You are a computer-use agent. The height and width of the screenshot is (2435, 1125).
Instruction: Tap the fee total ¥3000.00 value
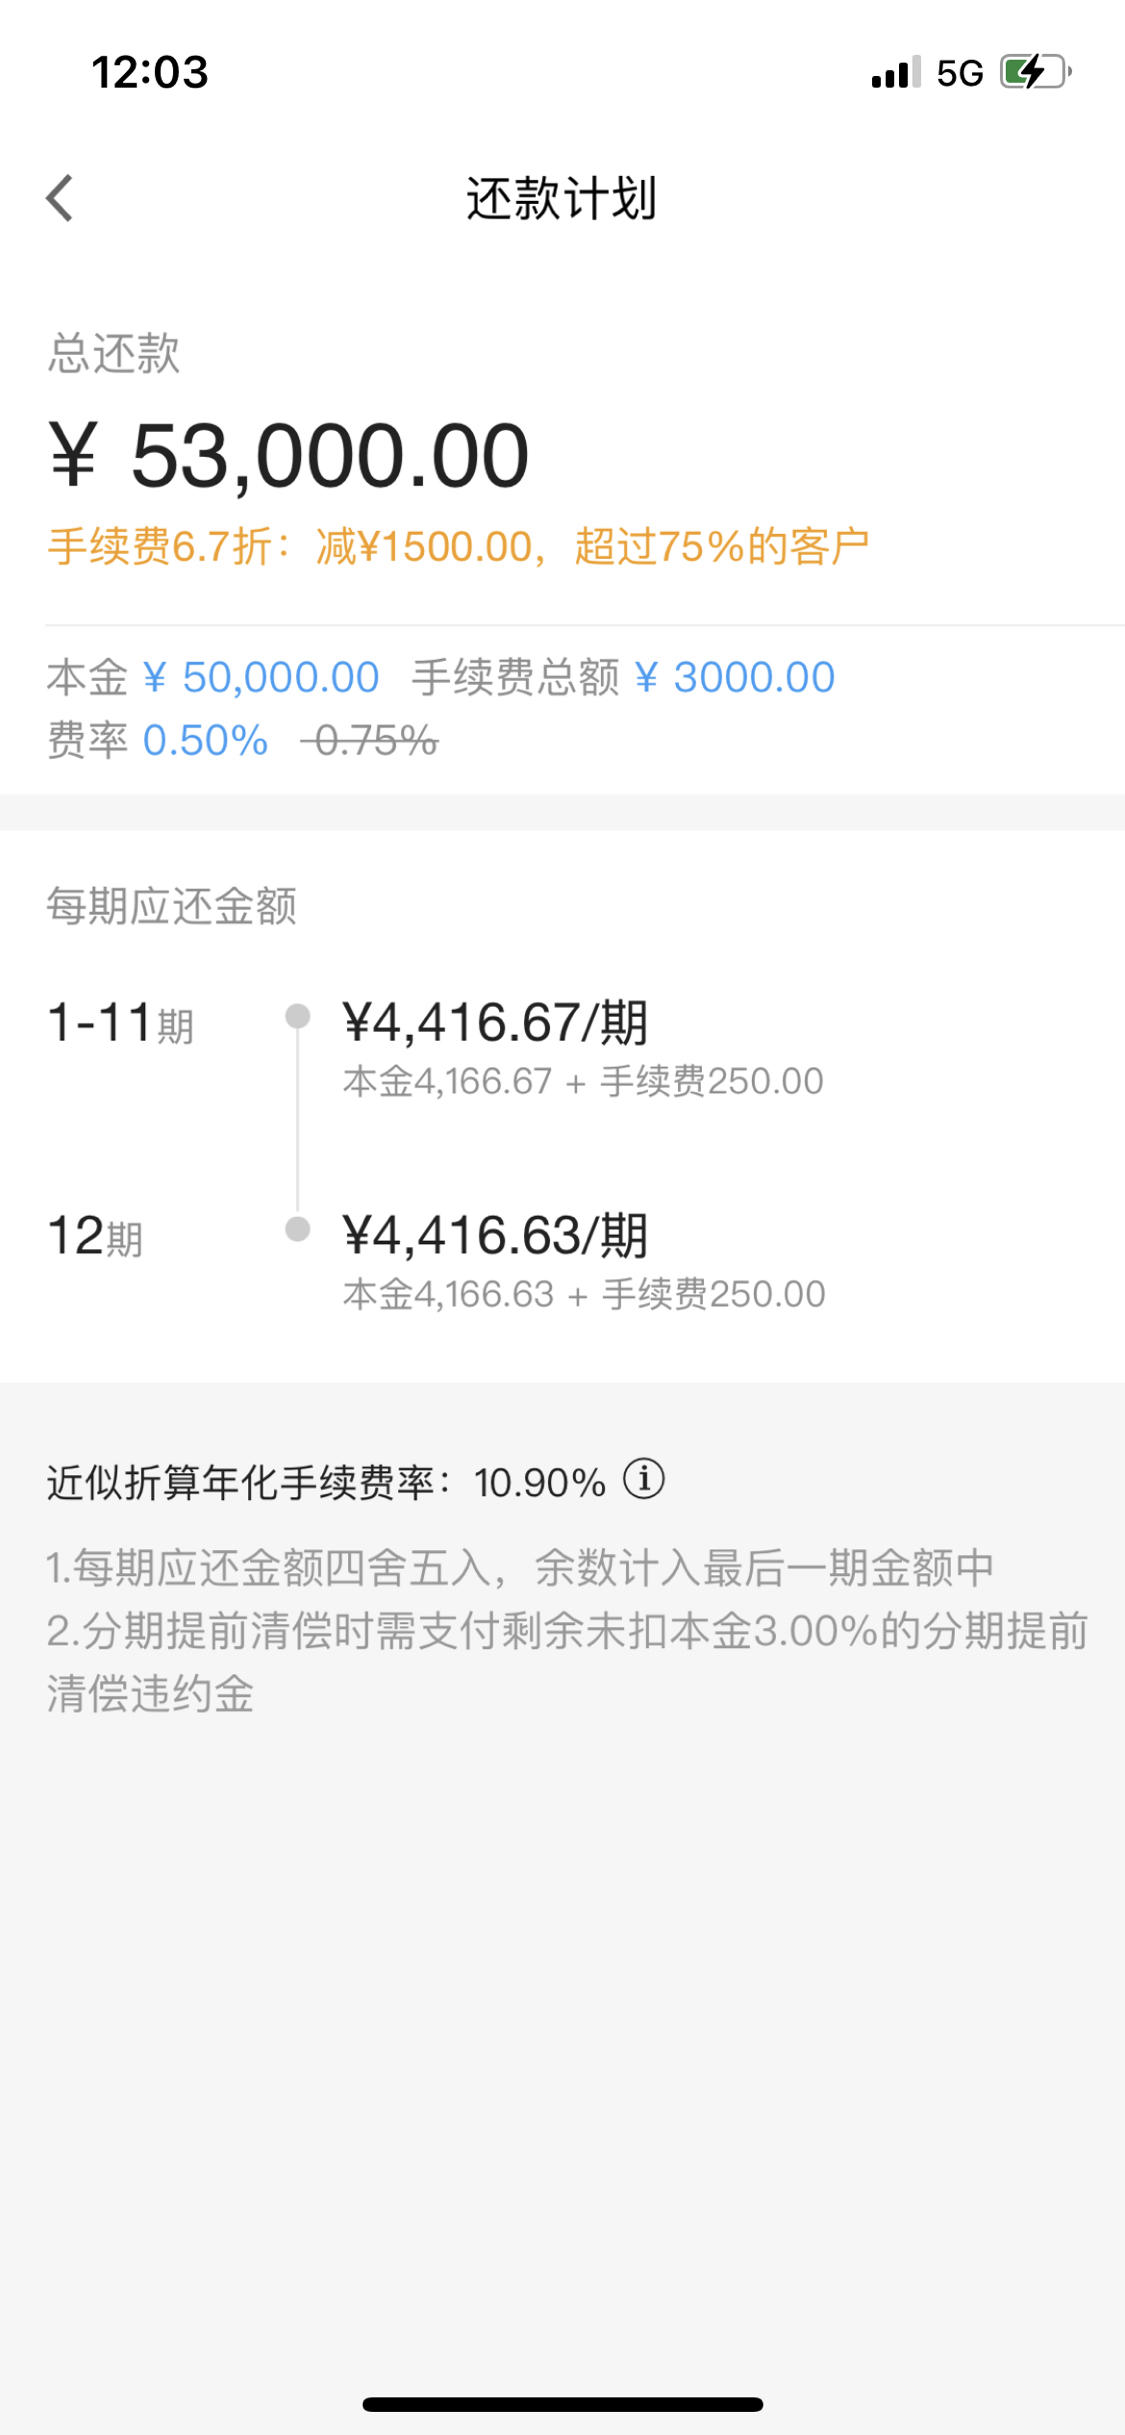click(x=735, y=678)
